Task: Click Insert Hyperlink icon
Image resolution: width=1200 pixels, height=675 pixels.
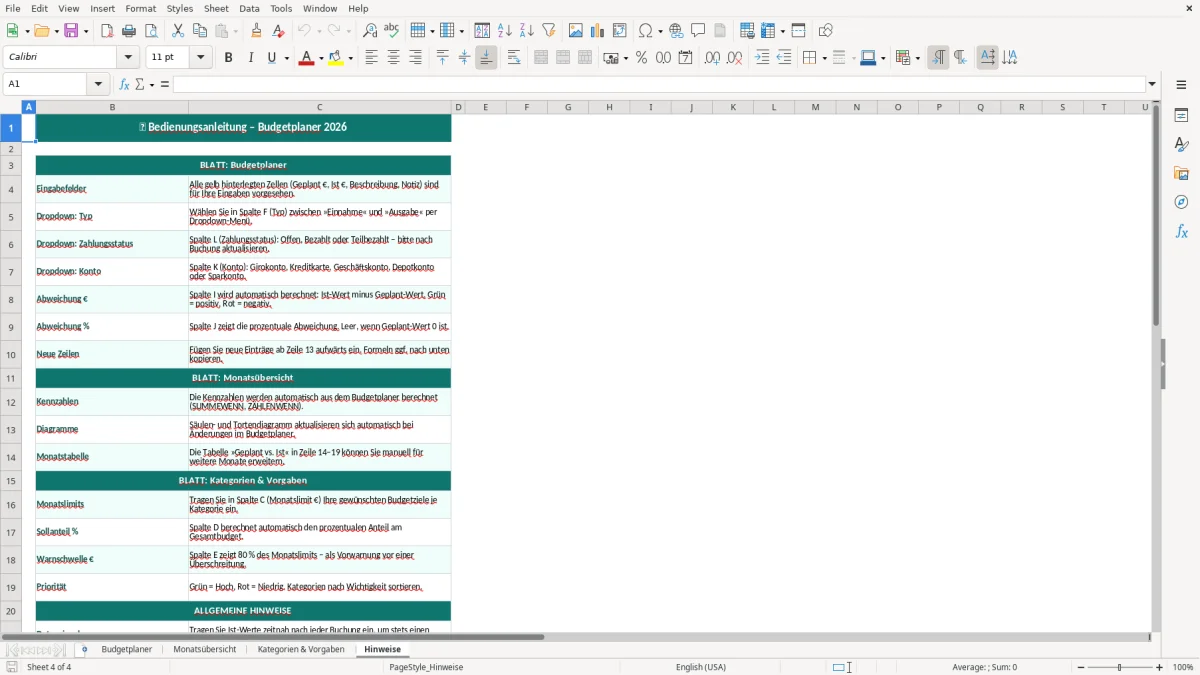Action: click(x=676, y=31)
